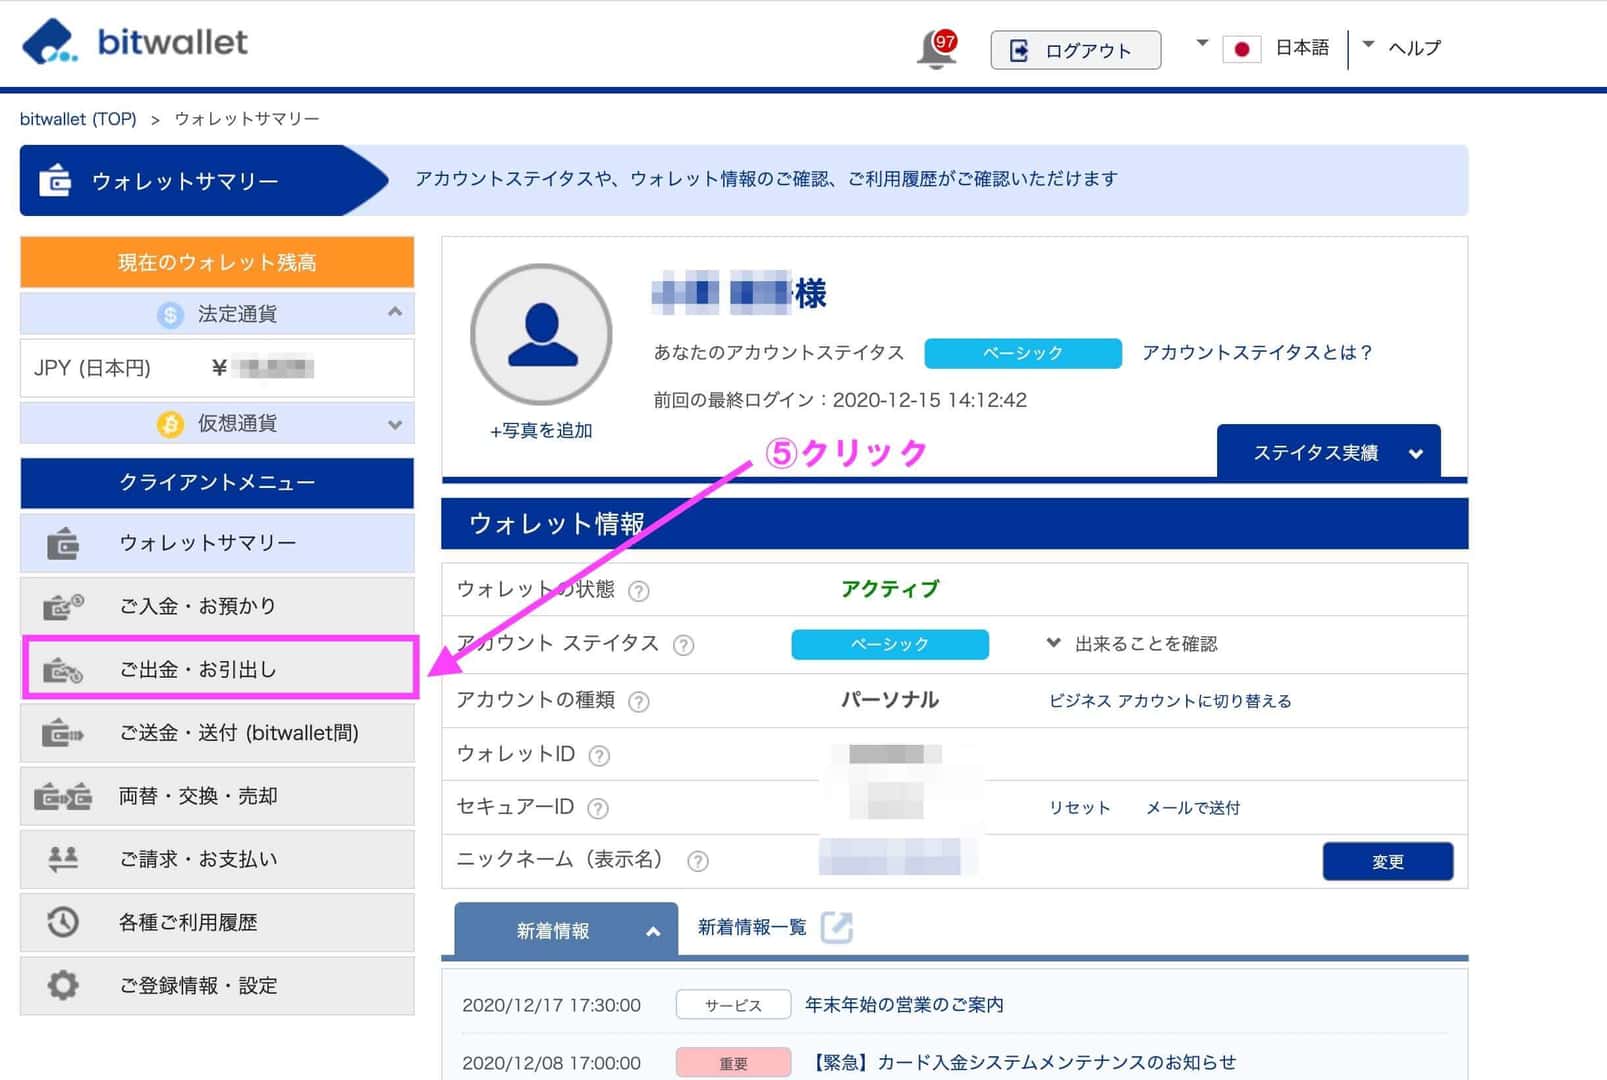Viewport: 1607px width, 1080px height.
Task: Click the サービス tag
Action: [733, 1005]
